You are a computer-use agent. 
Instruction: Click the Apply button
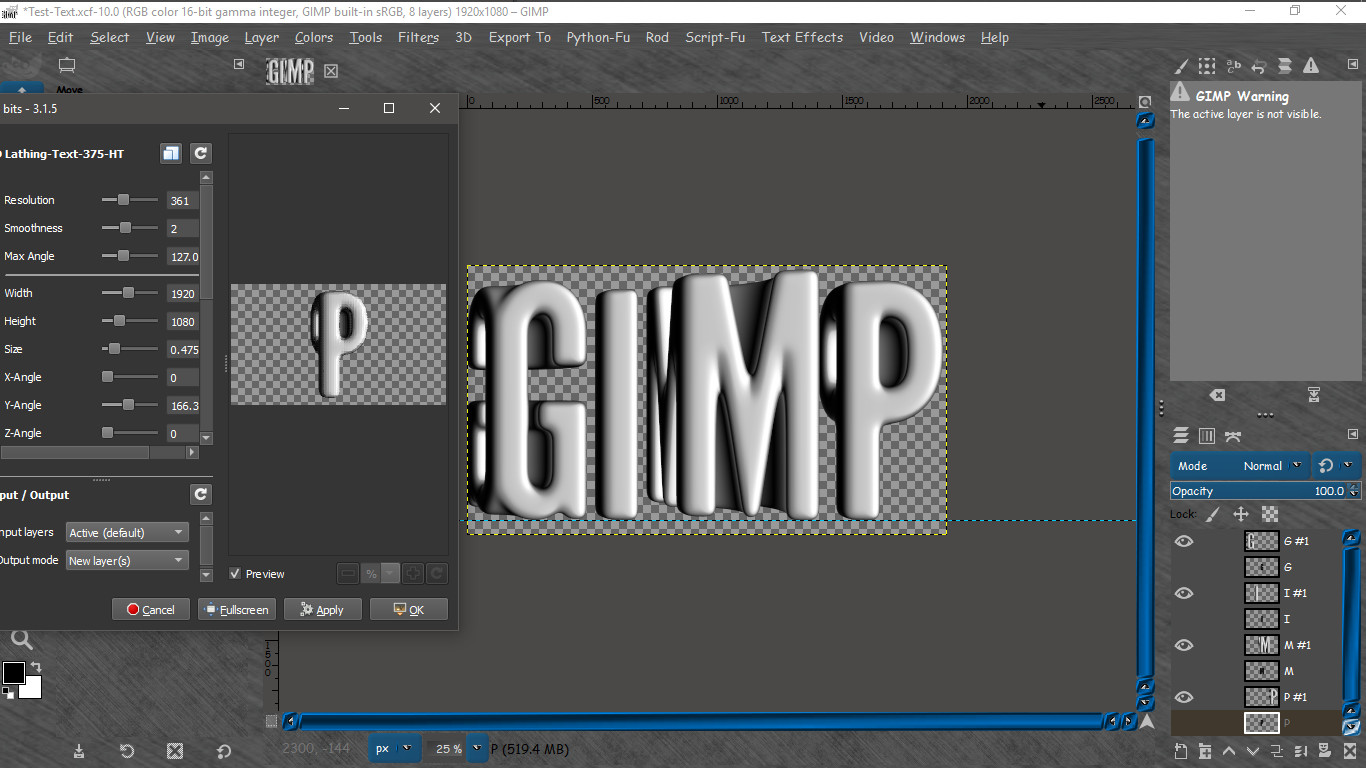(323, 609)
